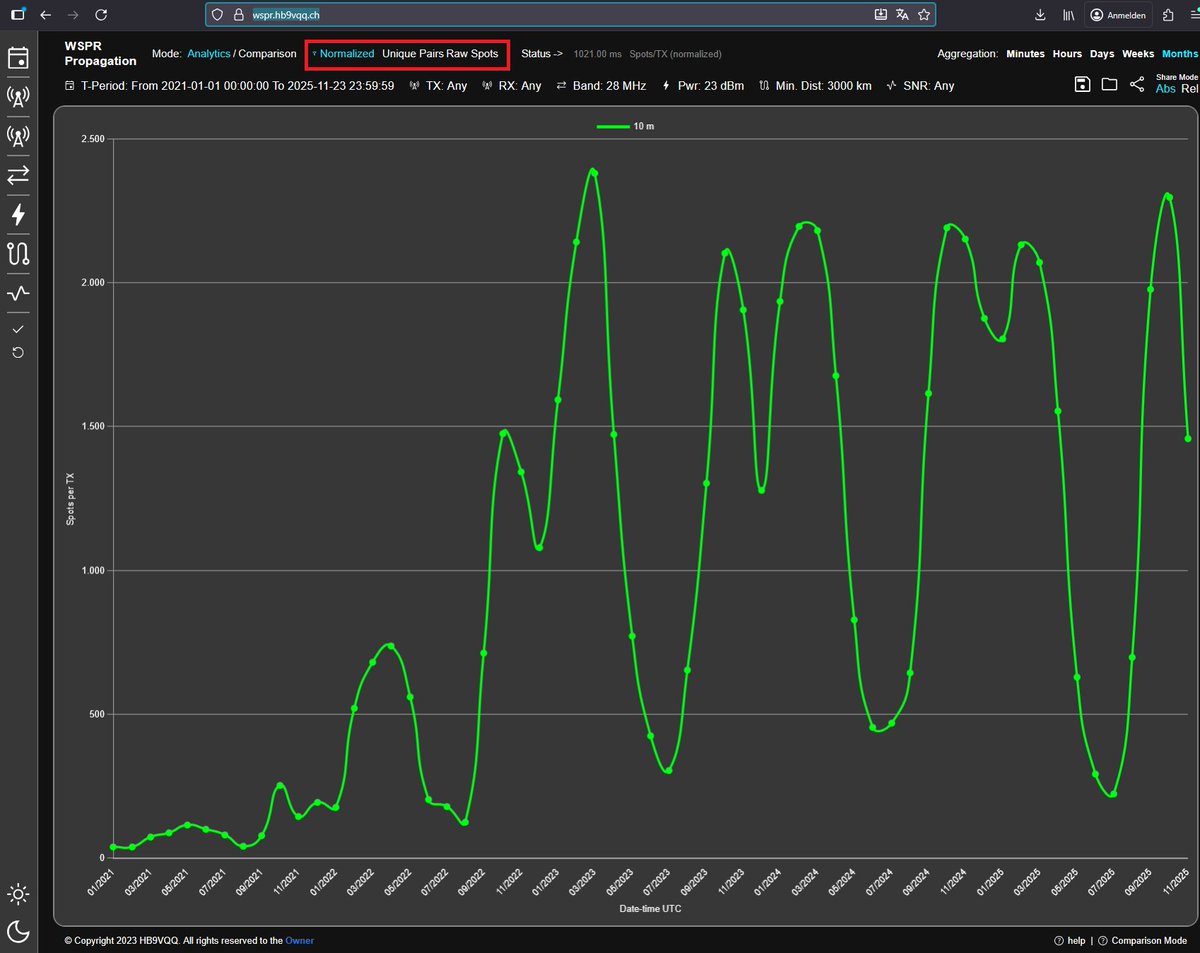The image size is (1200, 953).
Task: Select the SNR waveform sidebar icon
Action: (18, 293)
